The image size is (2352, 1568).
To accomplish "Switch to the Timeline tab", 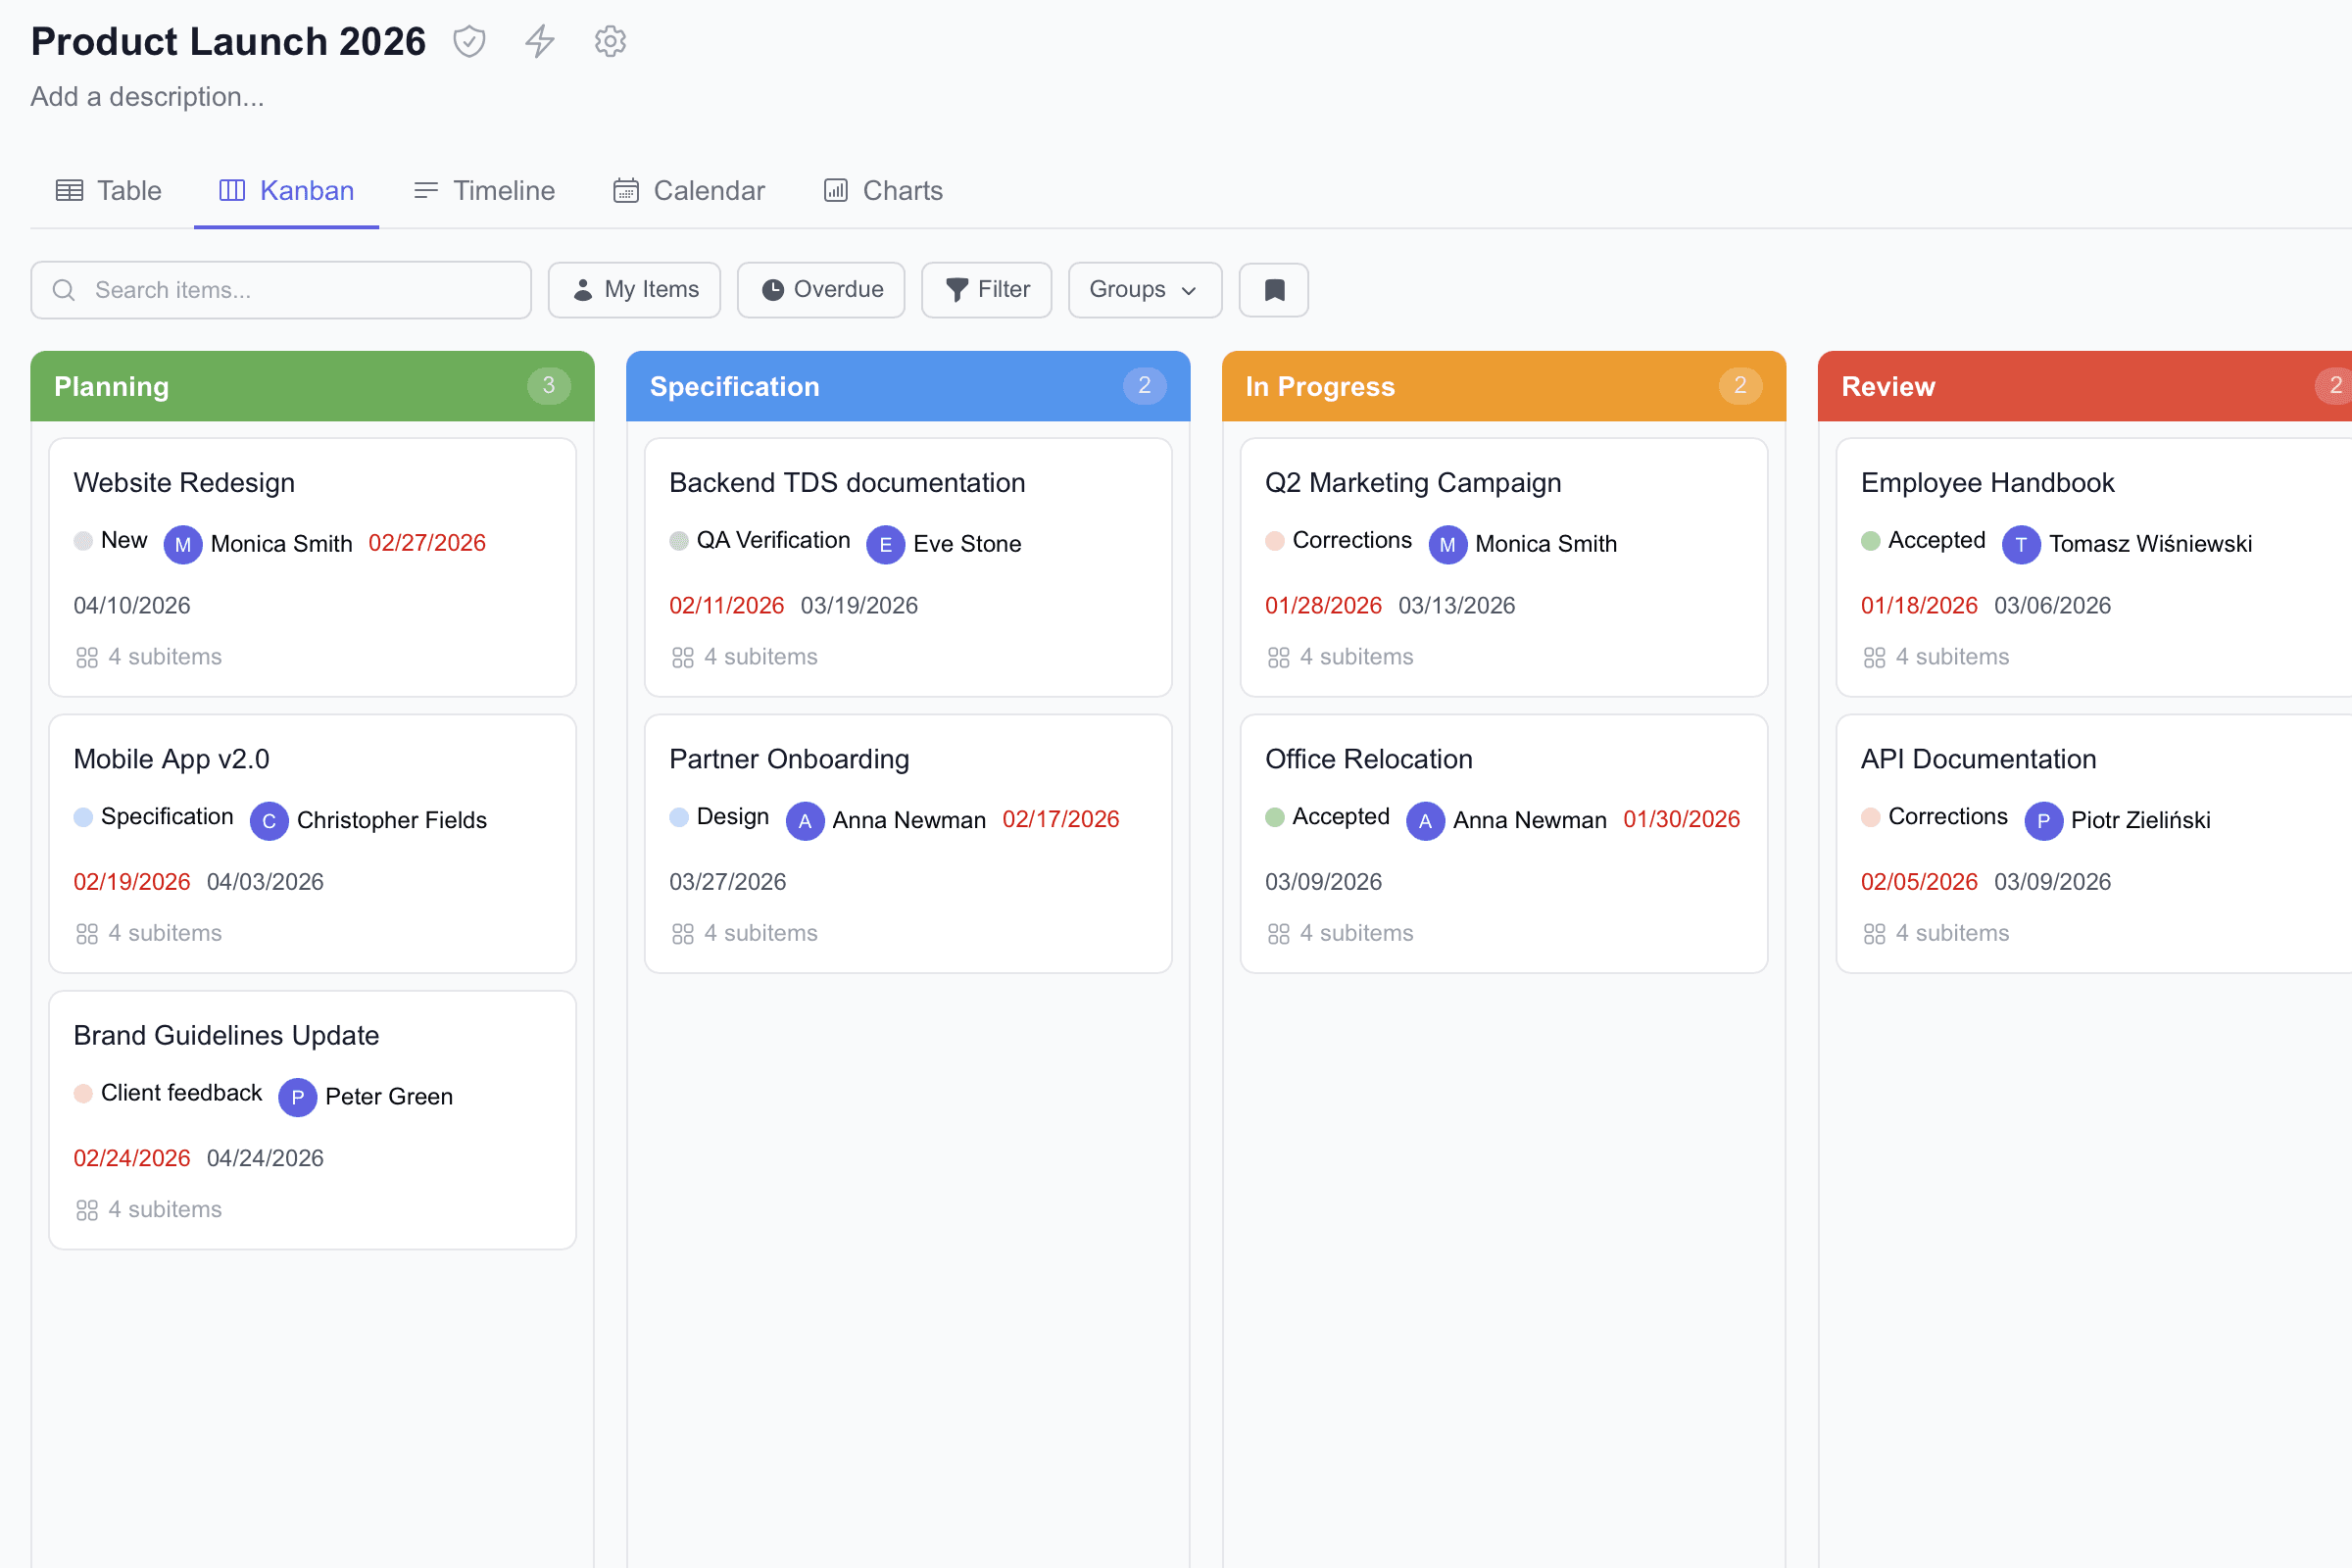I will click(x=484, y=191).
